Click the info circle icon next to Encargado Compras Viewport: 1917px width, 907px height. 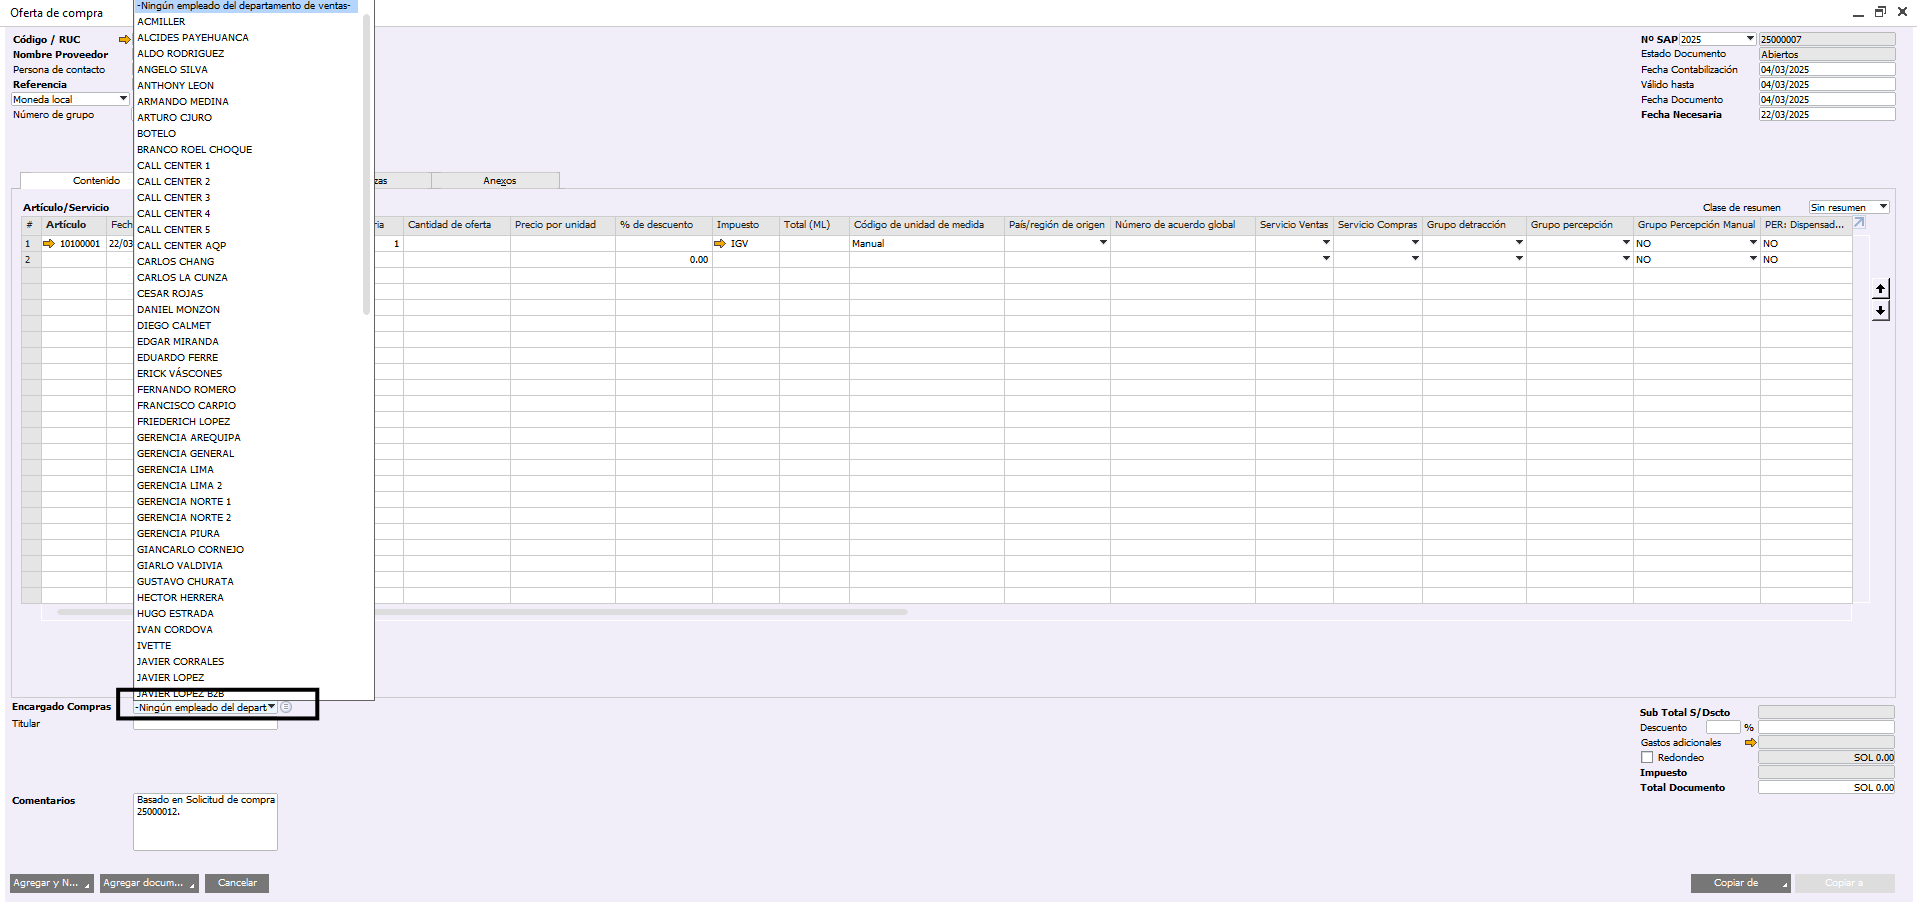pos(286,707)
